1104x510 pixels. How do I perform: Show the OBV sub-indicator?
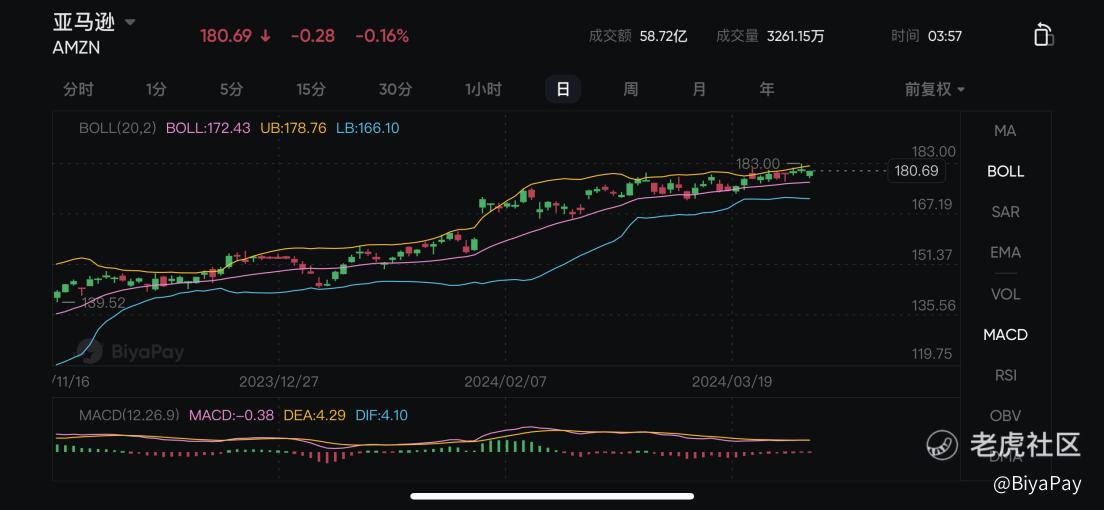(x=1005, y=416)
